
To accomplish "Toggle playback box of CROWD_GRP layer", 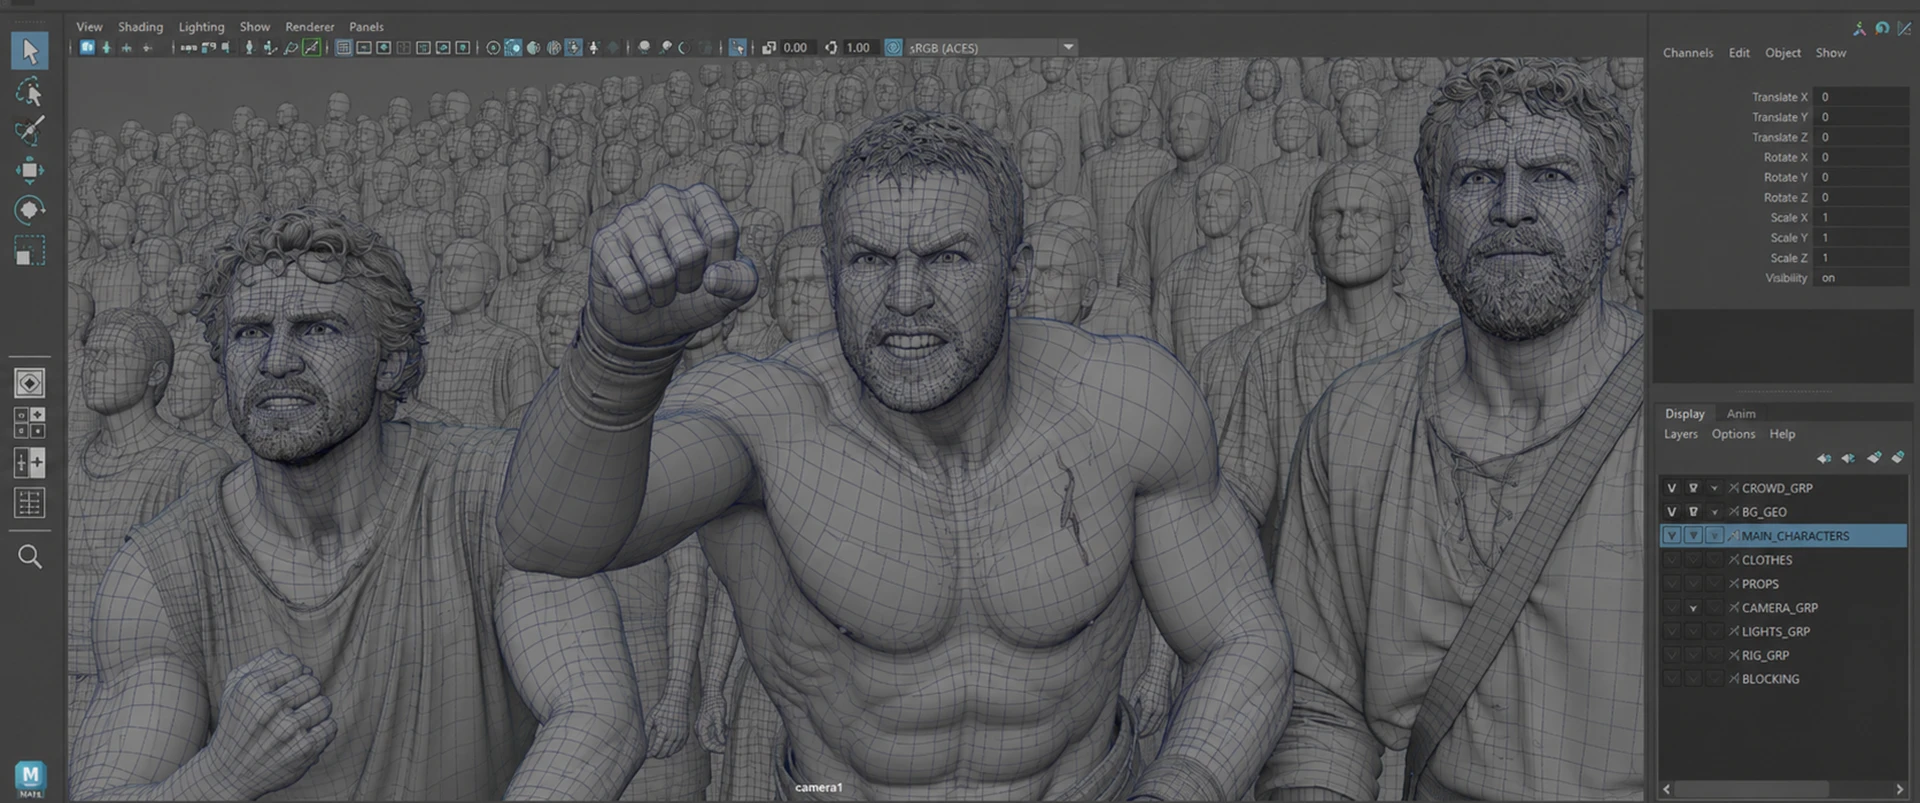I will point(1693,488).
